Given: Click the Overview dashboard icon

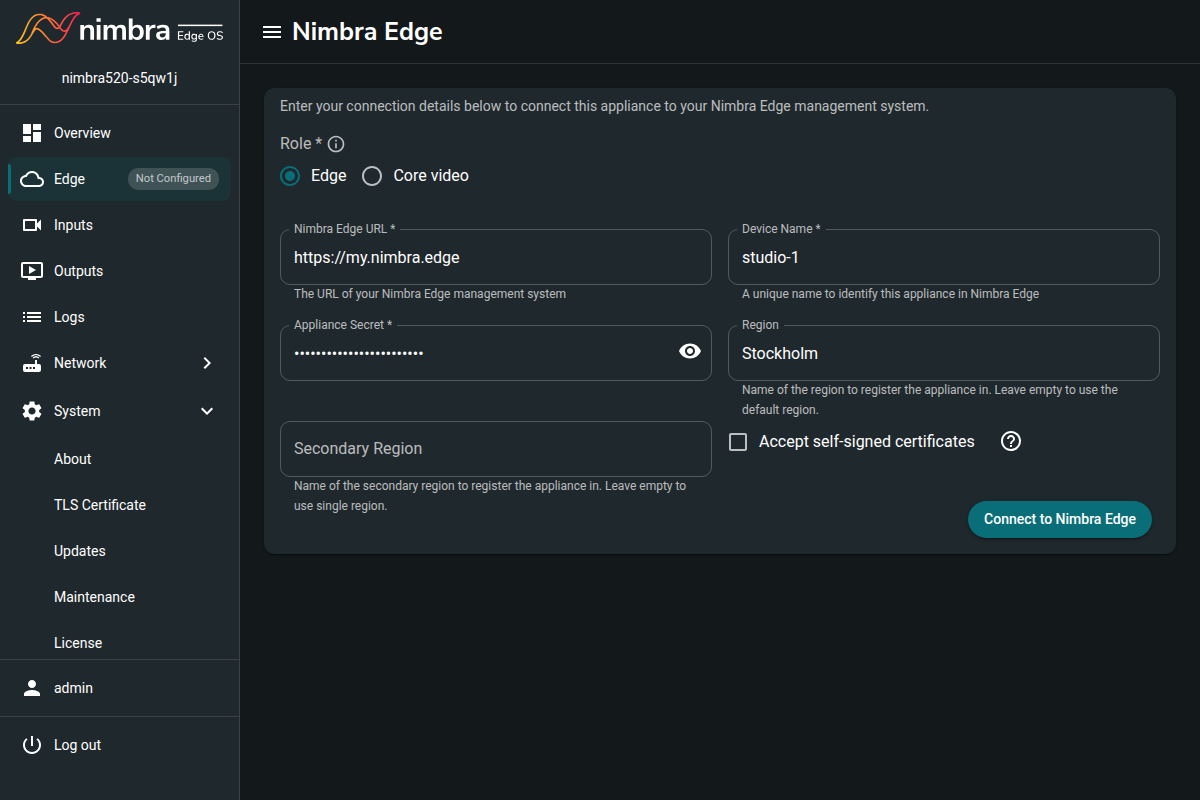Looking at the screenshot, I should point(32,133).
